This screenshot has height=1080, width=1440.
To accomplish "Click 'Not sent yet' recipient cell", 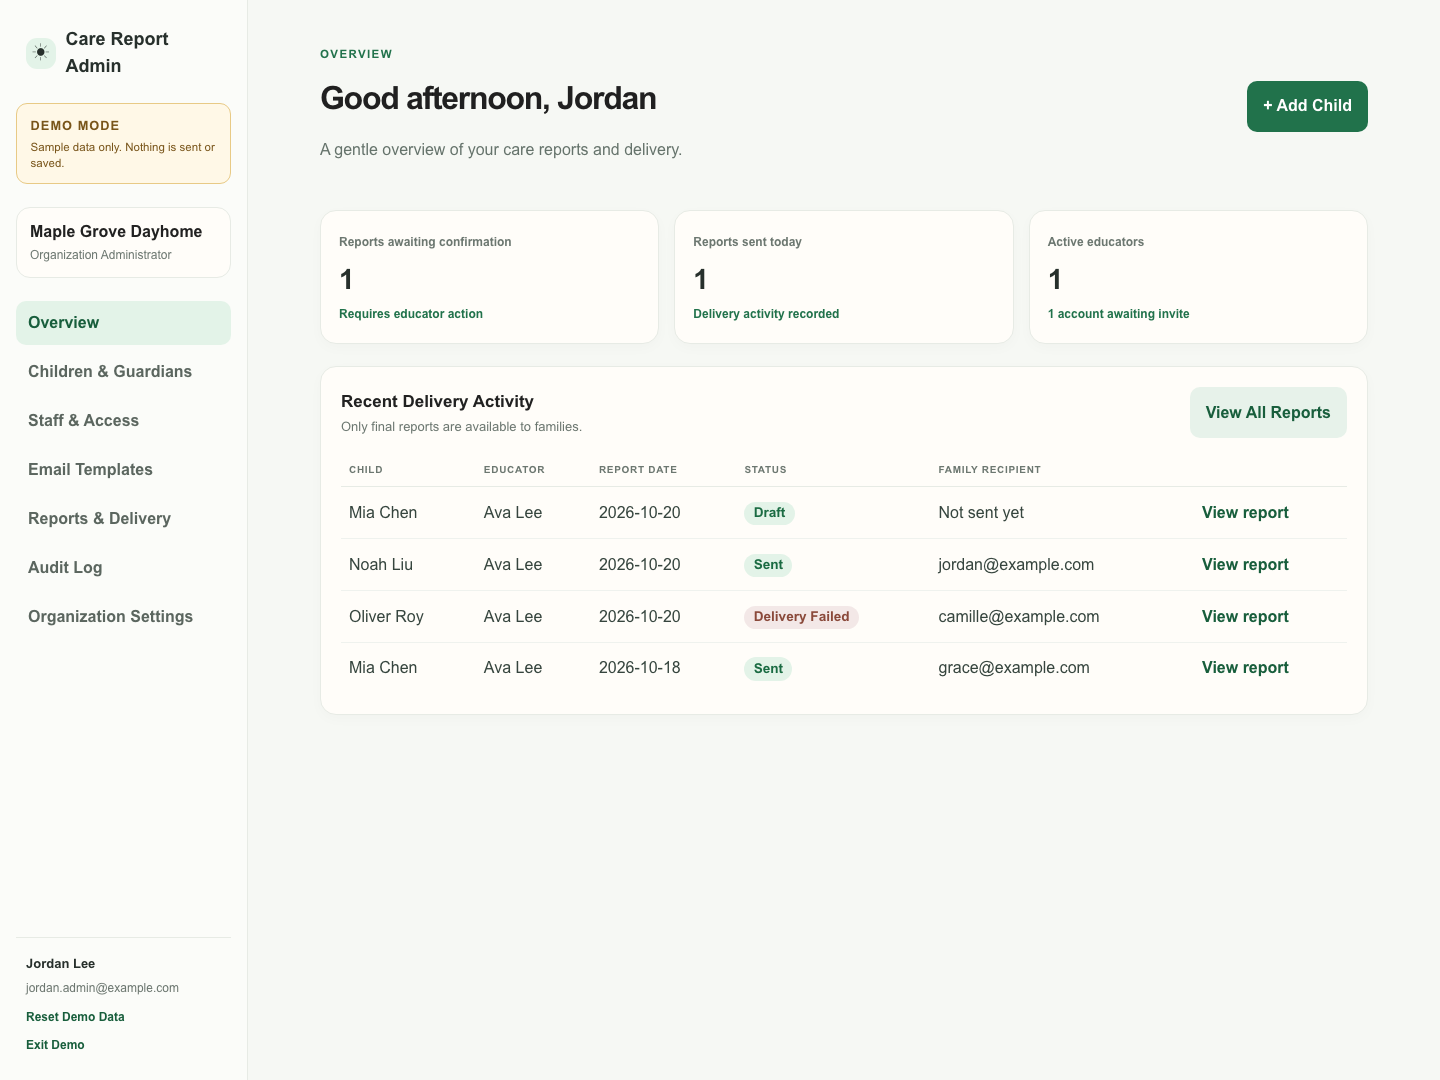I will 981,513.
